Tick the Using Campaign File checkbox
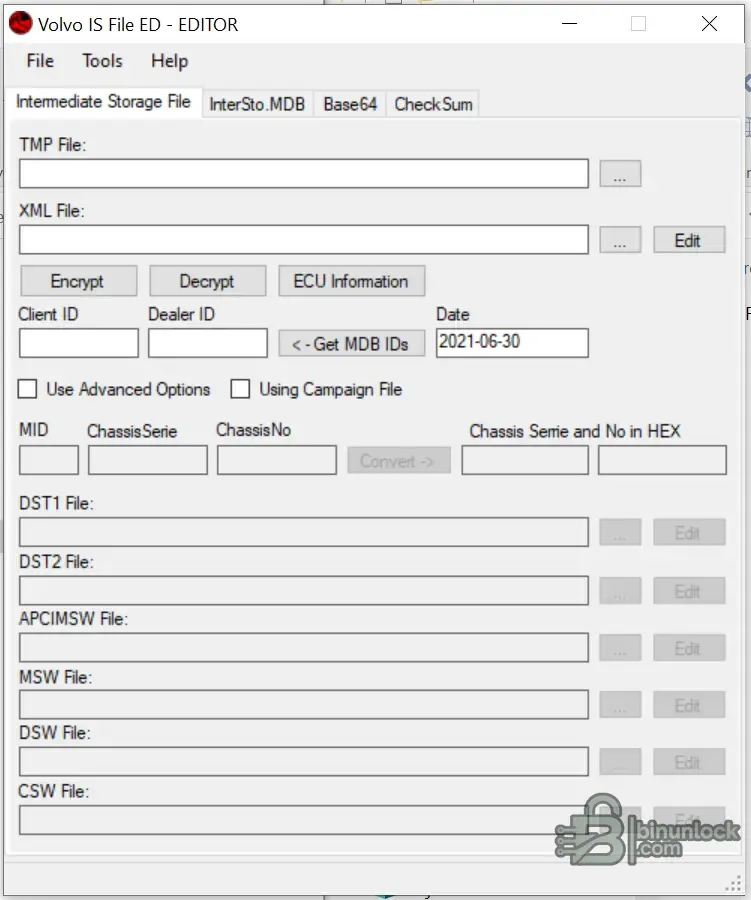The height and width of the screenshot is (900, 751). point(240,389)
